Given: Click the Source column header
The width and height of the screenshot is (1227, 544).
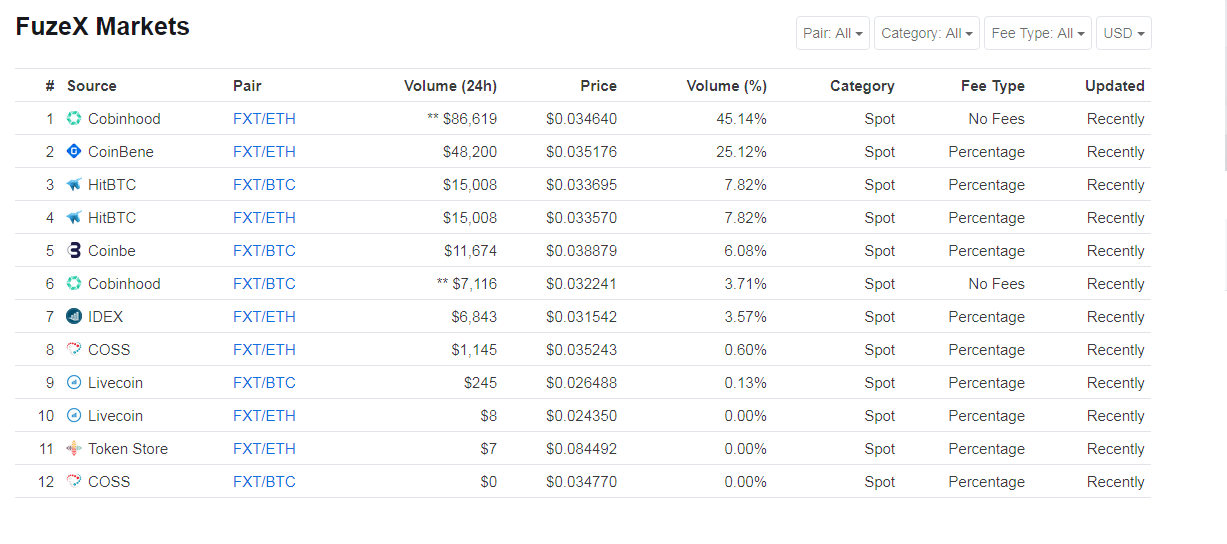Looking at the screenshot, I should 92,86.
